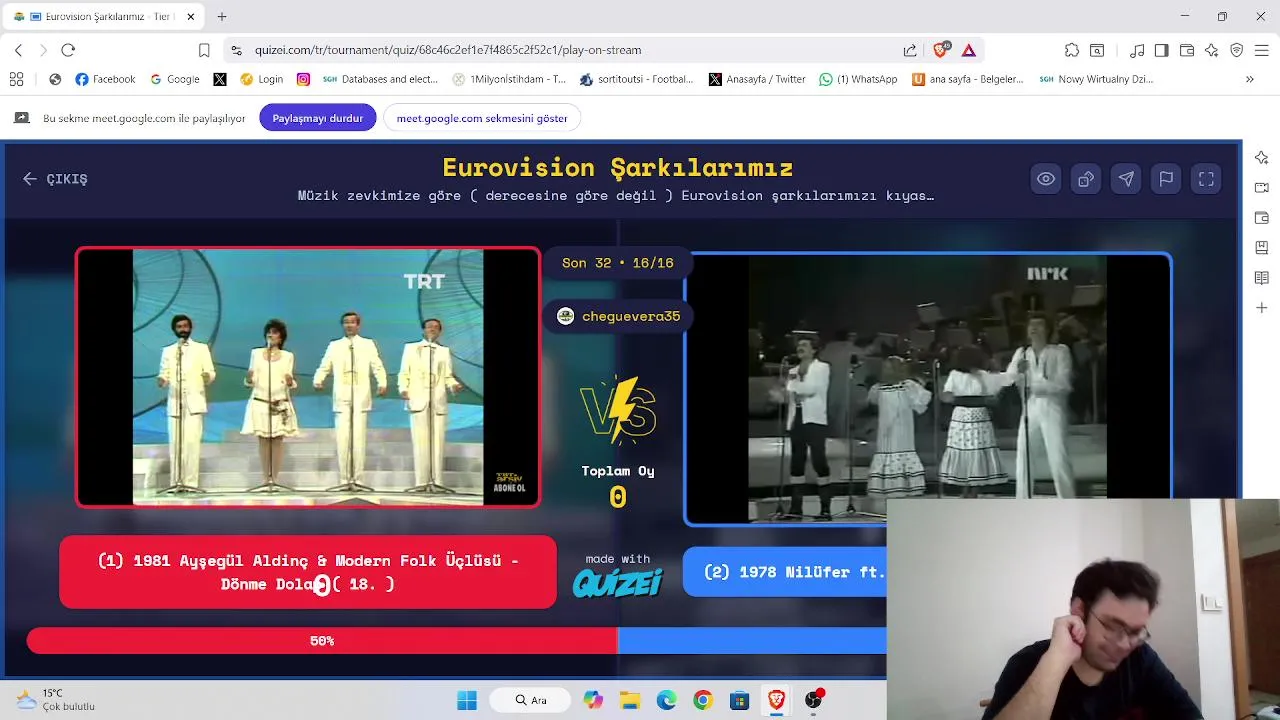The image size is (1280, 720).
Task: Click the ÇIKIŞ exit back arrow
Action: pyautogui.click(x=55, y=179)
